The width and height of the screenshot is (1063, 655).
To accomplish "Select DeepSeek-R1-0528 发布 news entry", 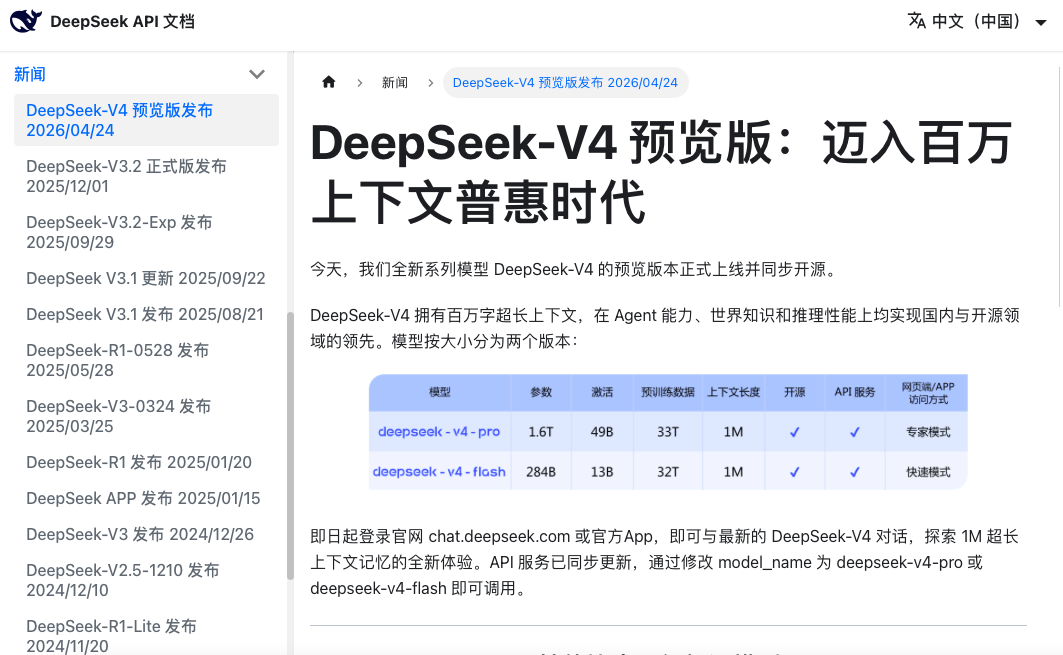I will click(117, 360).
